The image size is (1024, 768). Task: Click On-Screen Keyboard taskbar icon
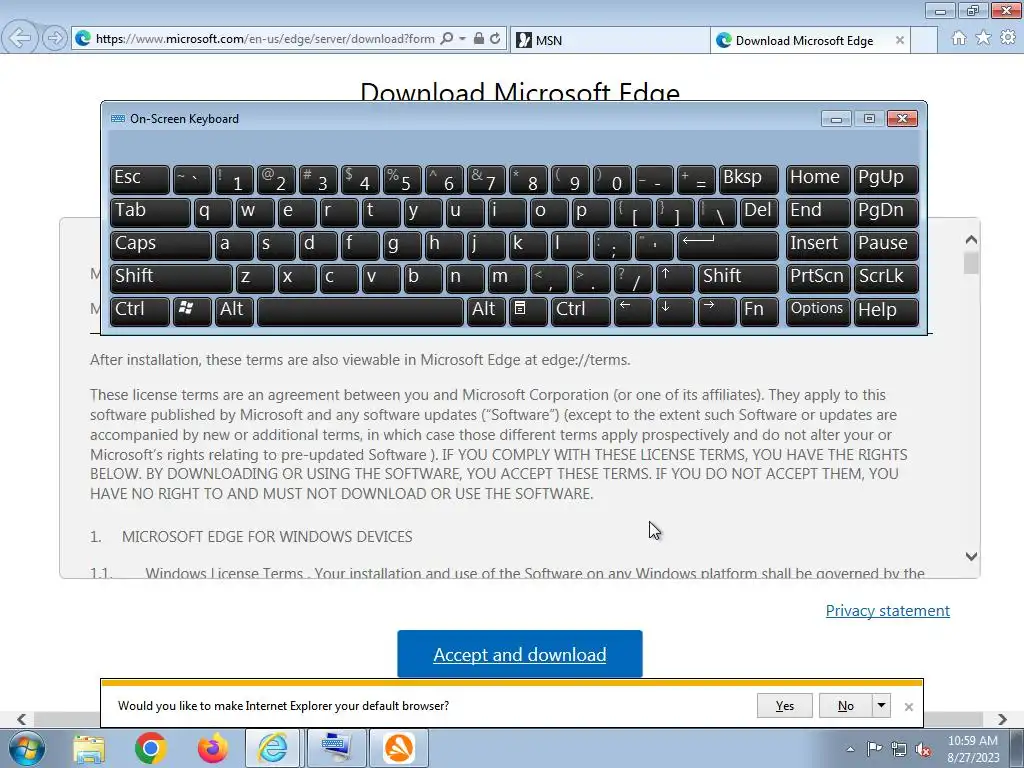coord(336,748)
